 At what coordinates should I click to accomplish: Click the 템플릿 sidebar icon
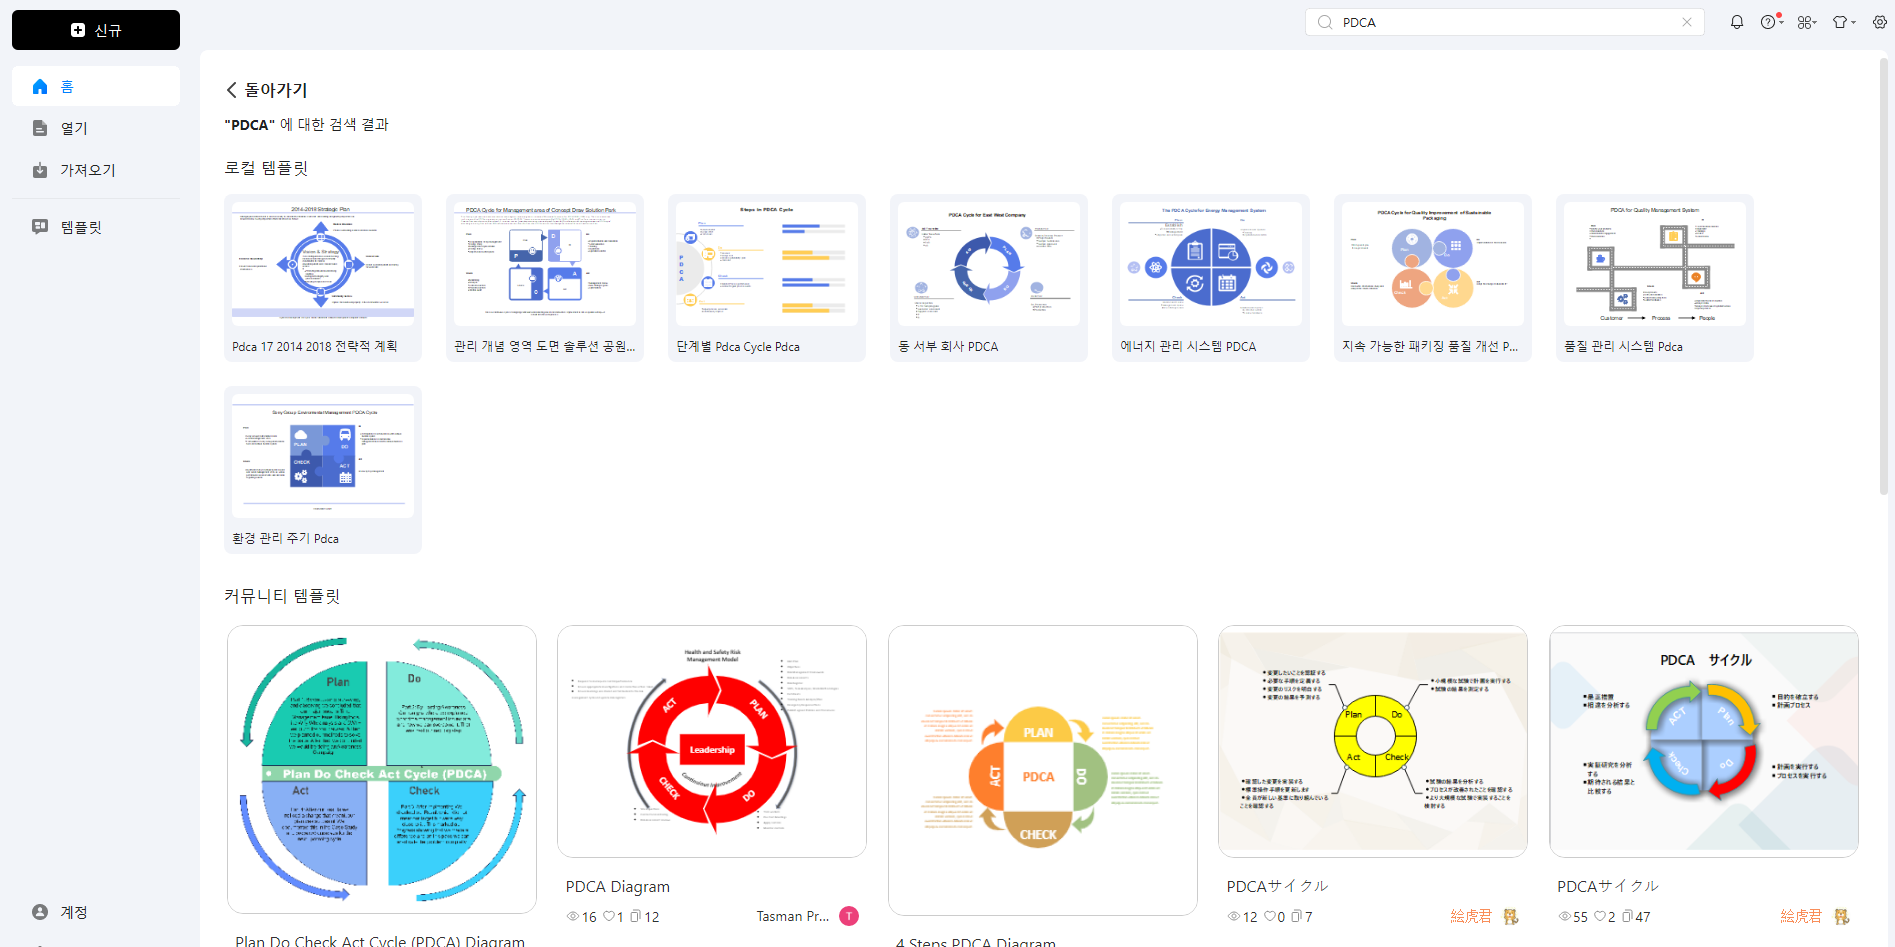click(x=40, y=227)
